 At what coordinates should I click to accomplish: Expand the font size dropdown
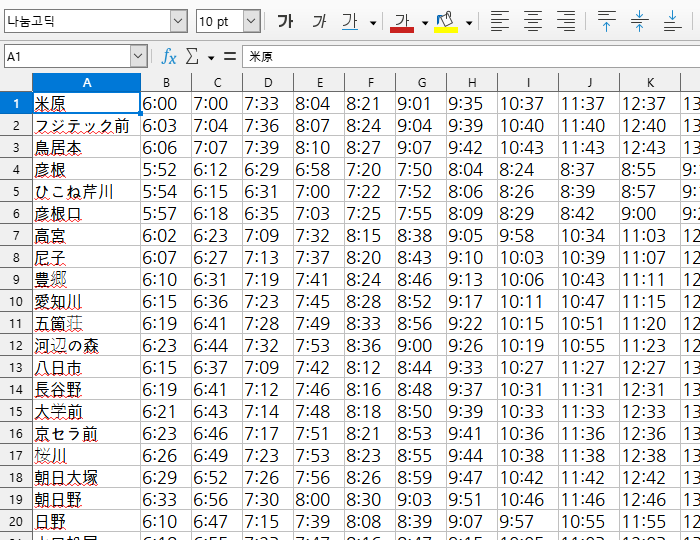pos(252,21)
